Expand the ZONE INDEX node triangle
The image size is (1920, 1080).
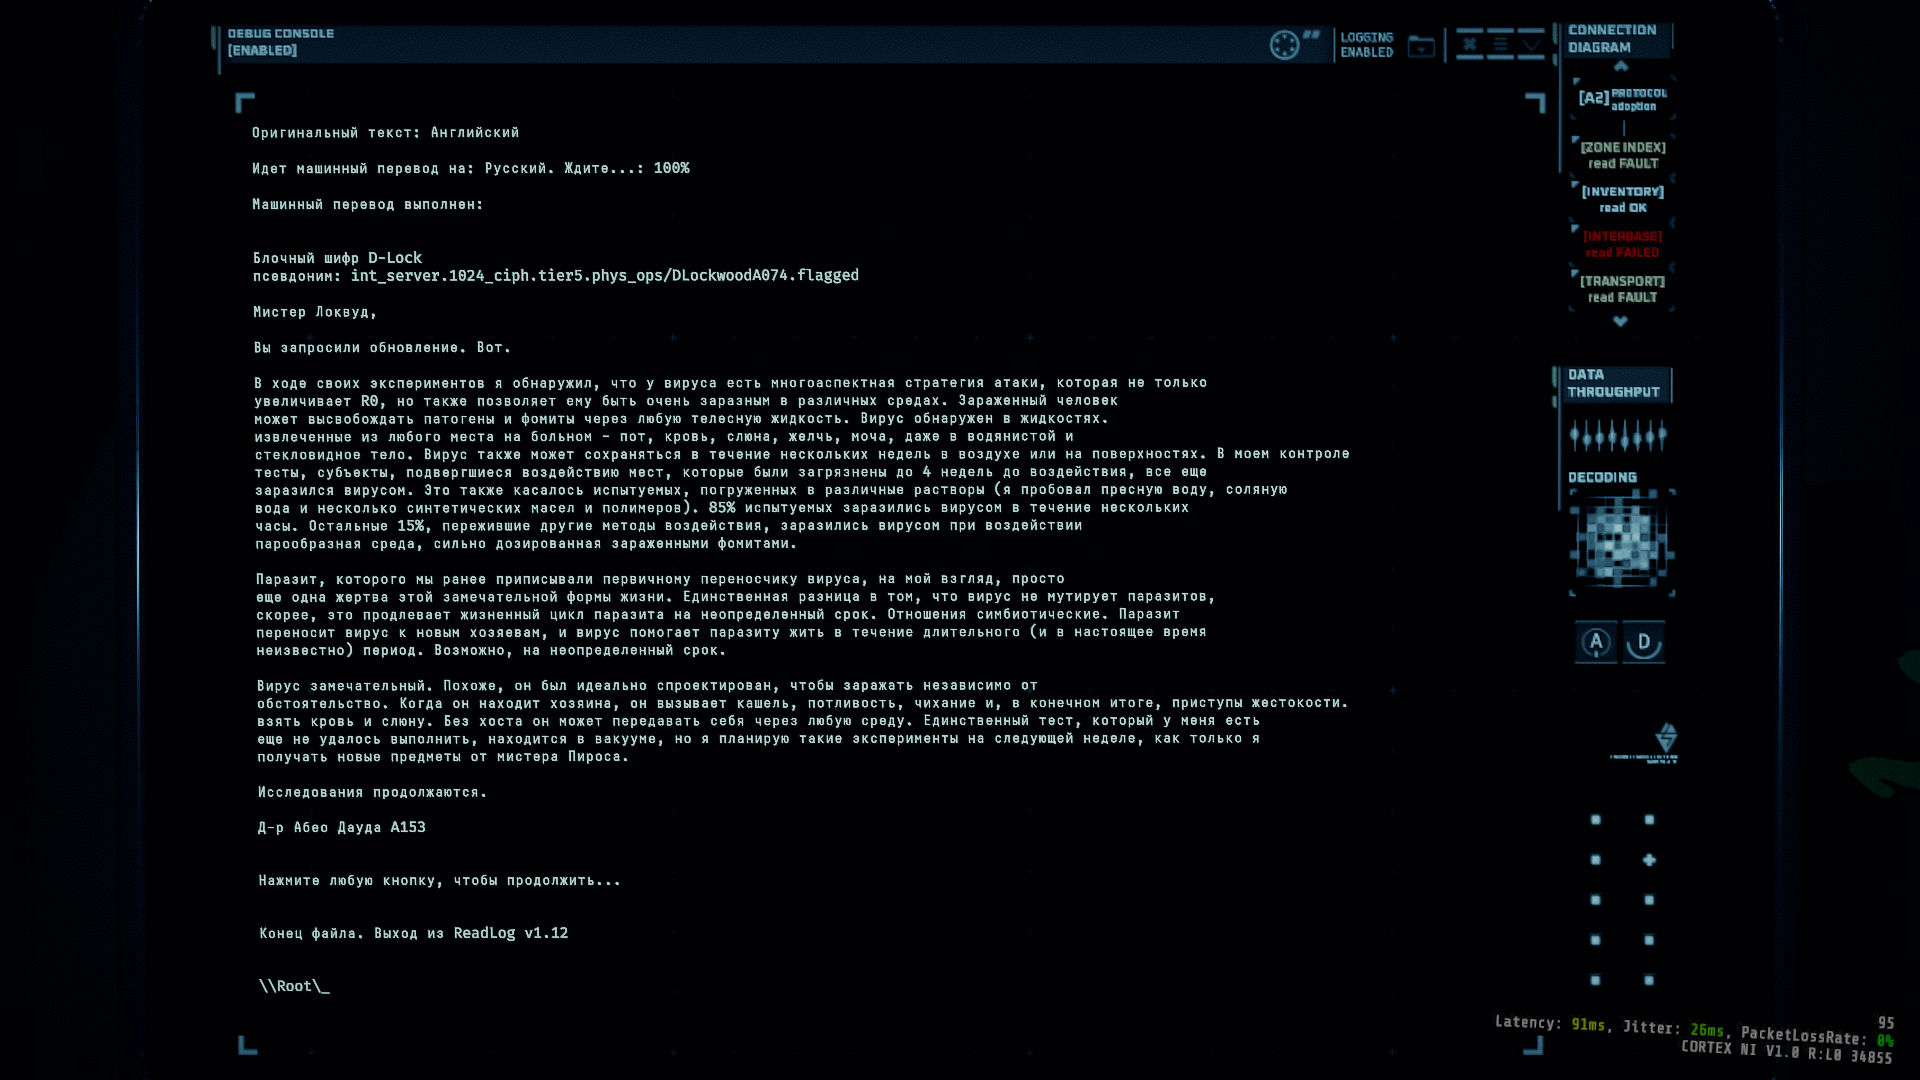pyautogui.click(x=1575, y=139)
